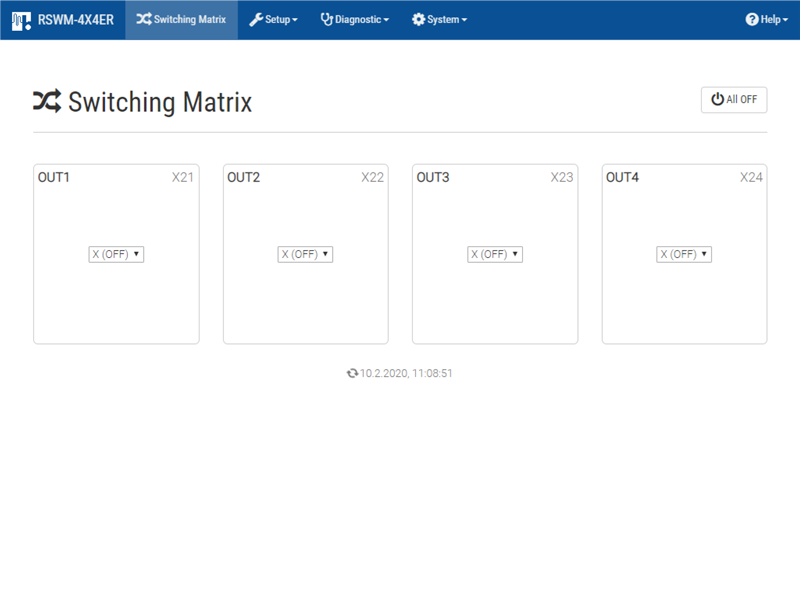Open the OUT2 input selector dropdown
The width and height of the screenshot is (800, 598).
(305, 254)
